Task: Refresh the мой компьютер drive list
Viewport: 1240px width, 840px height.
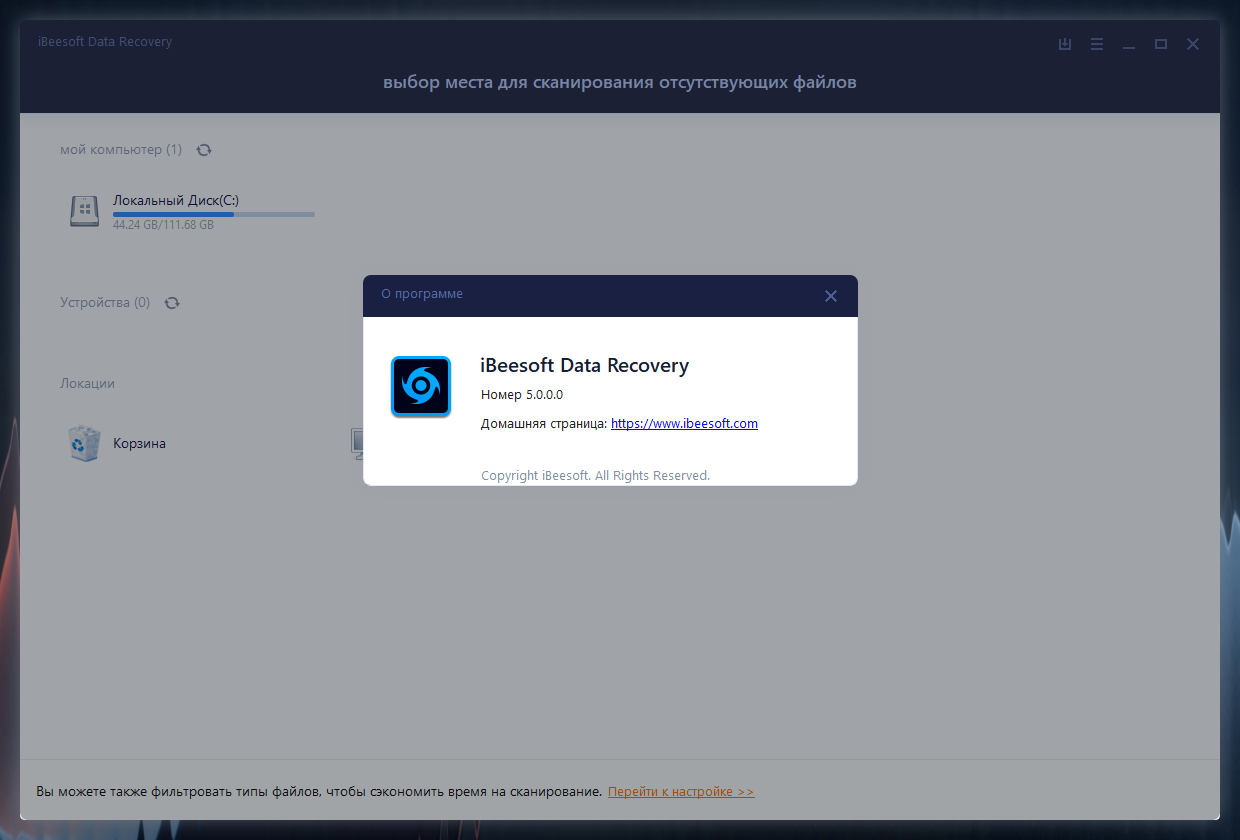Action: [204, 150]
